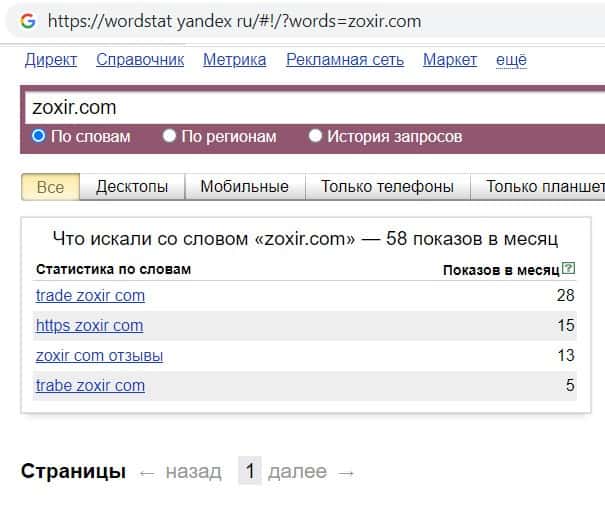Open the Справочник link
Screen dimensions: 605x518
[140, 60]
